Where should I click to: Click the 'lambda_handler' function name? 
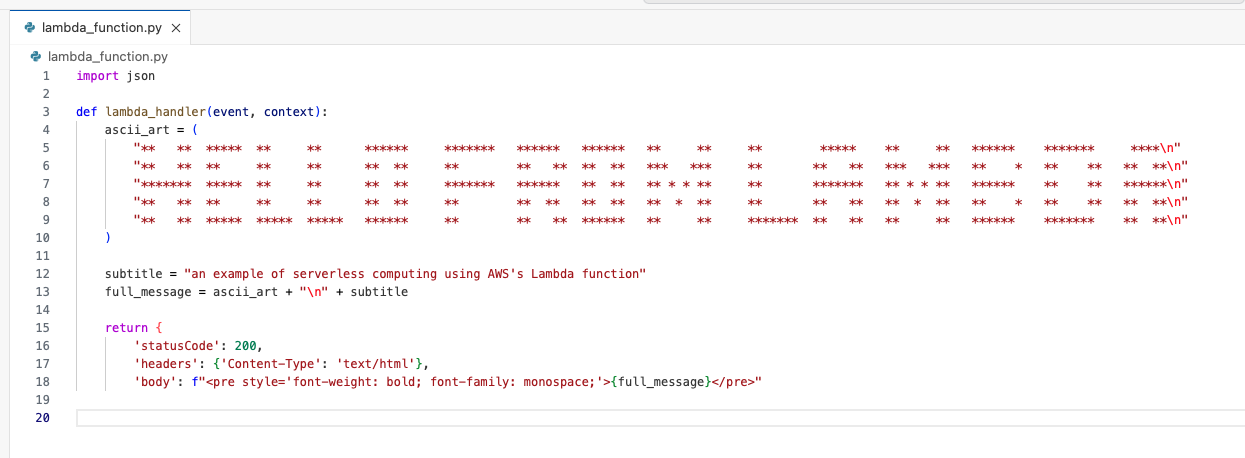click(x=155, y=111)
